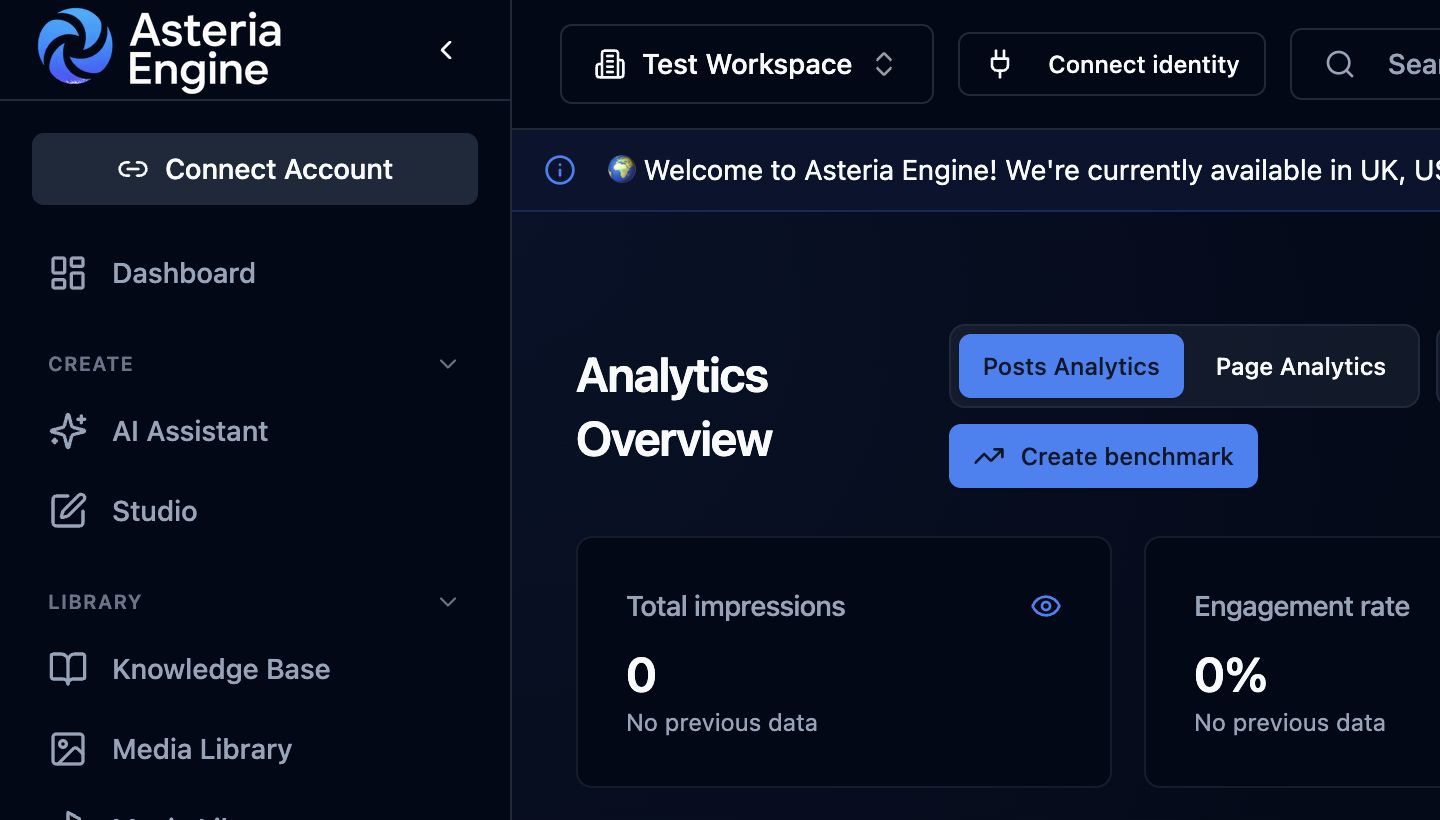
Task: Click the trend arrow icon on Create benchmark
Action: tap(989, 457)
